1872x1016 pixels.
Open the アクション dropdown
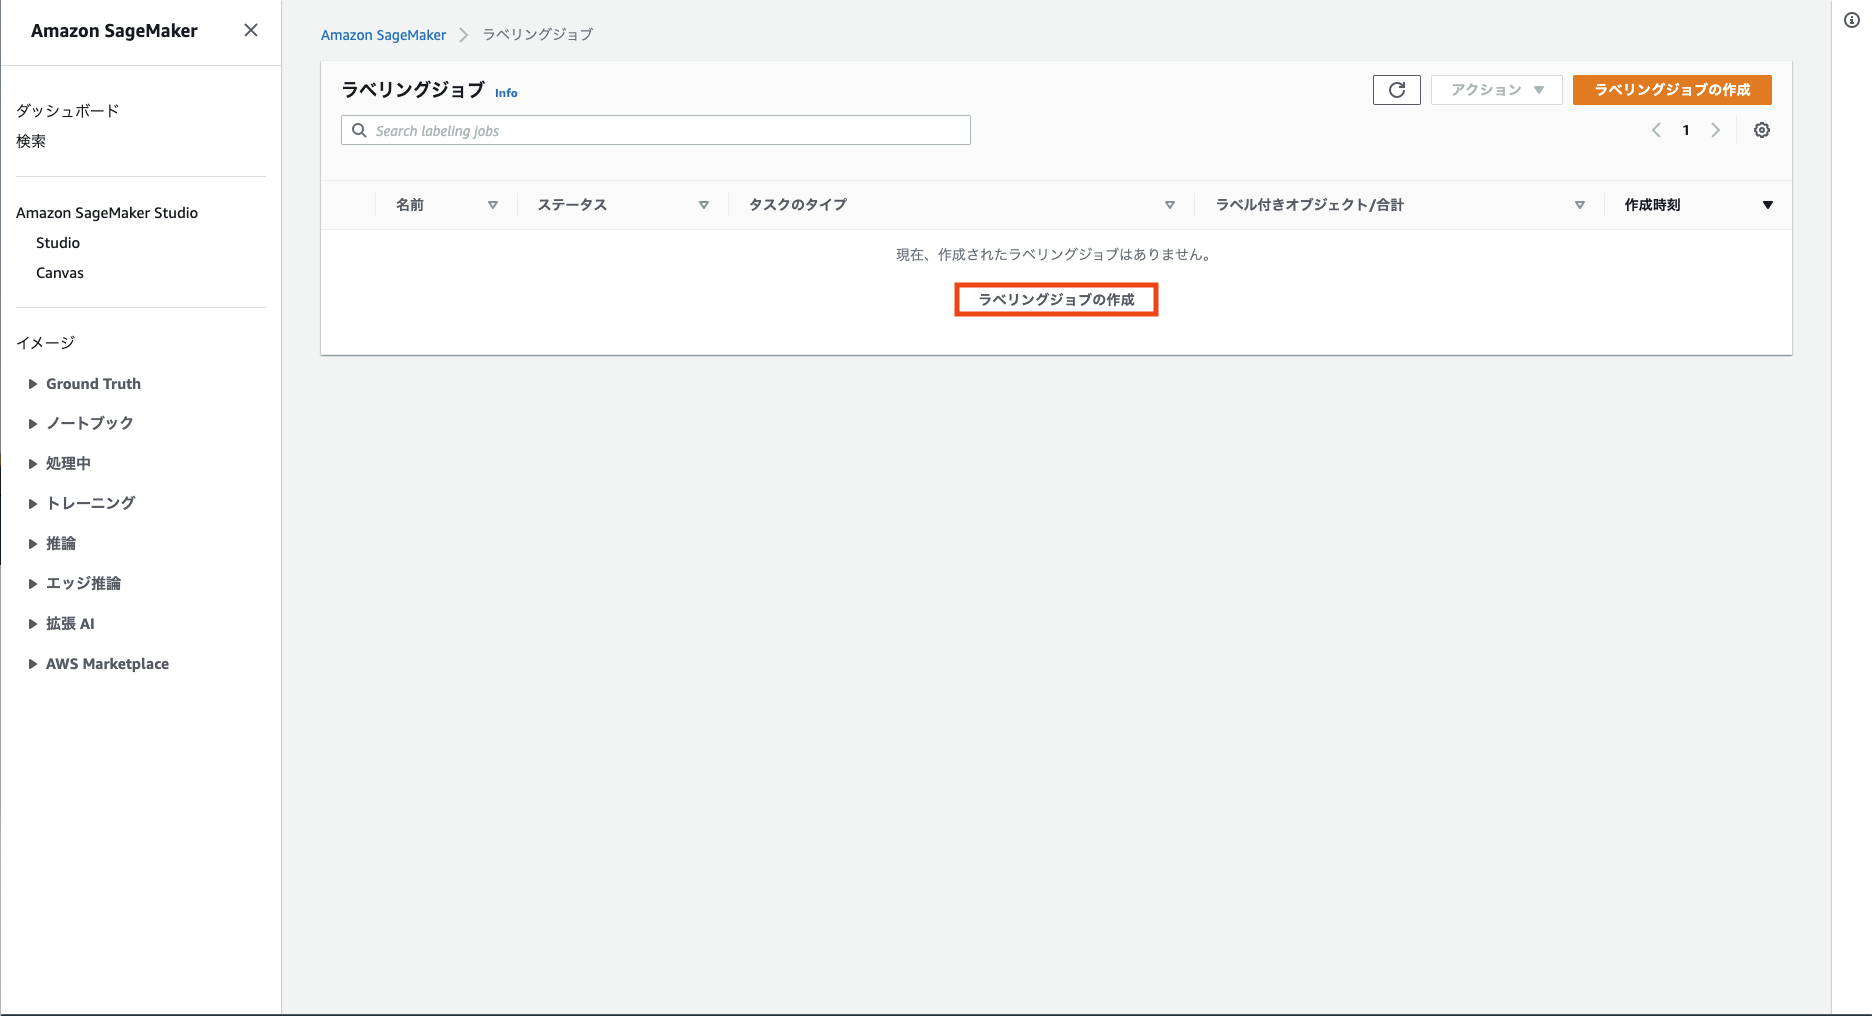pos(1497,90)
